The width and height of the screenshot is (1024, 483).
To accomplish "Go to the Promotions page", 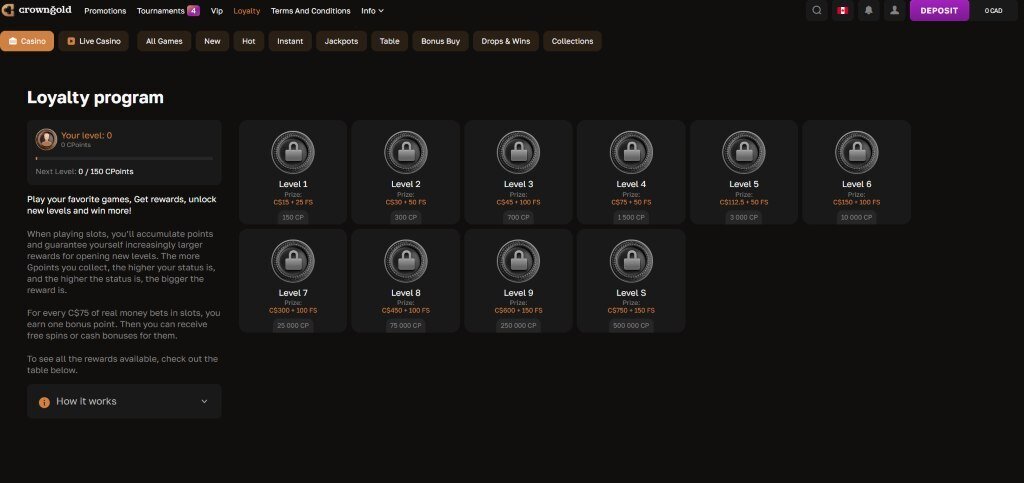I will (105, 11).
